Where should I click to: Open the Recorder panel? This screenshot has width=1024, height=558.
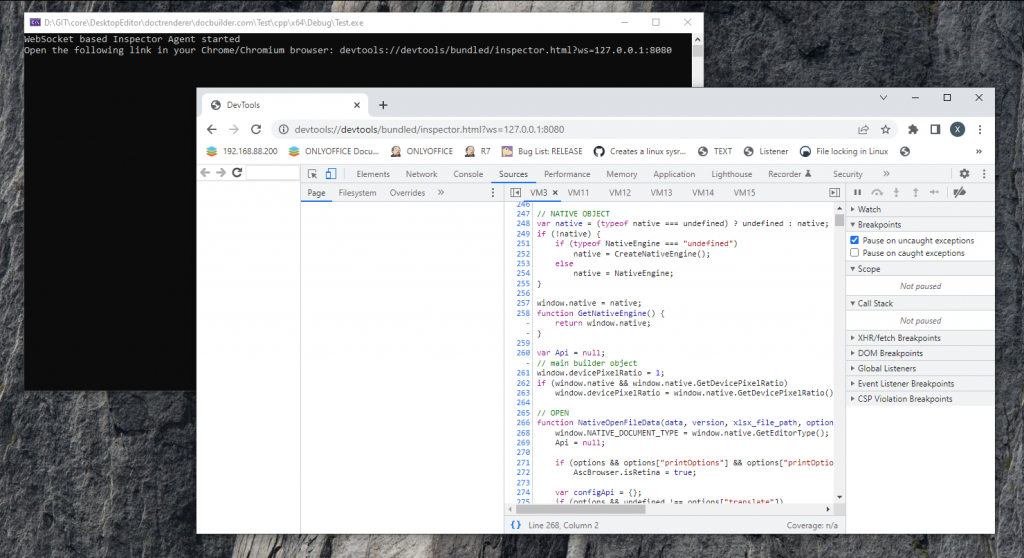pyautogui.click(x=790, y=174)
